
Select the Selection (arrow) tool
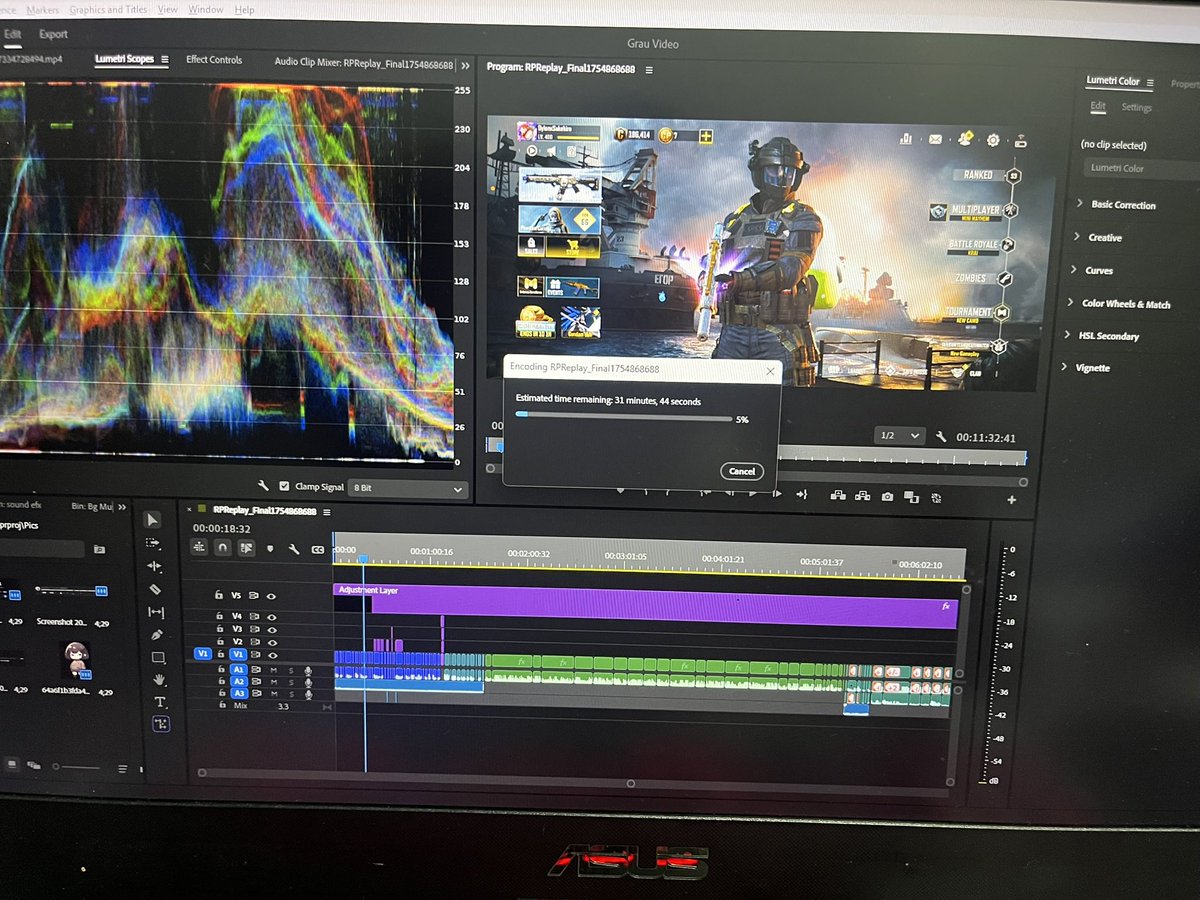(x=152, y=519)
